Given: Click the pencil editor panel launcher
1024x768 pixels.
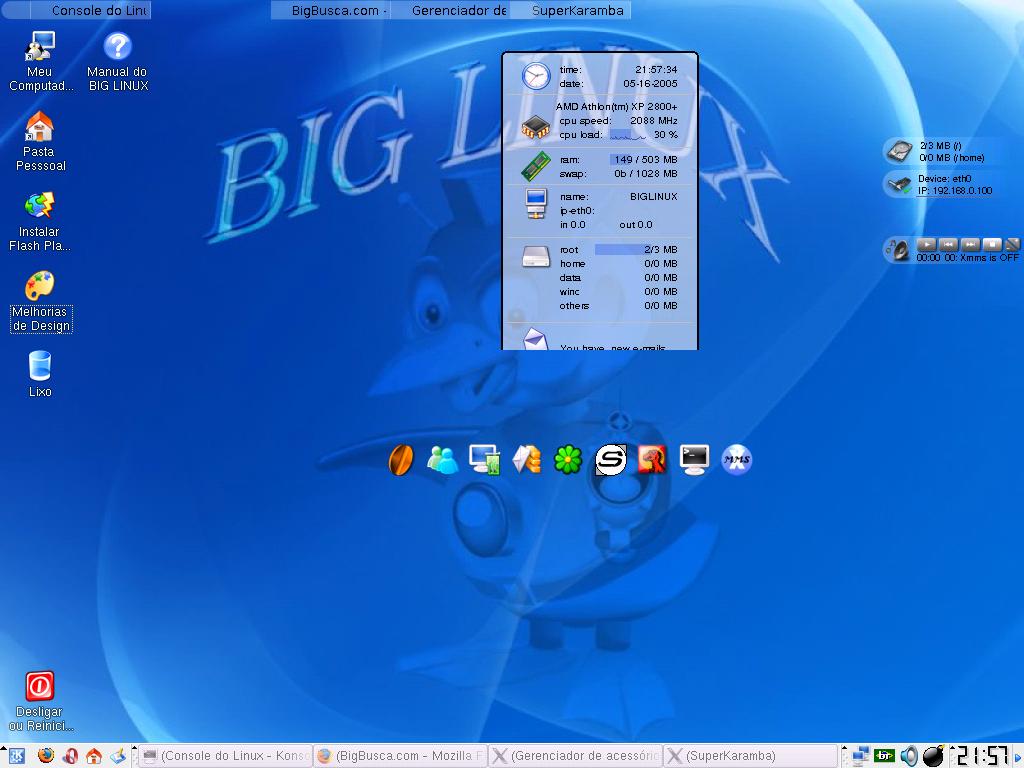Looking at the screenshot, I should click(x=118, y=756).
